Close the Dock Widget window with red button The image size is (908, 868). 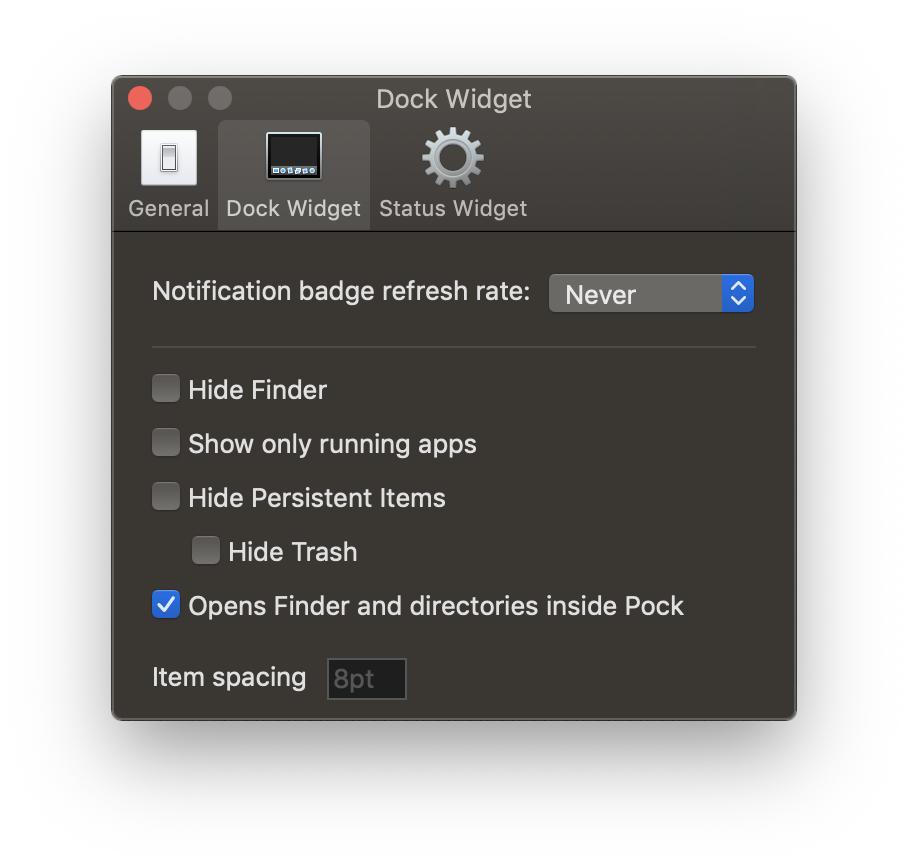(140, 98)
